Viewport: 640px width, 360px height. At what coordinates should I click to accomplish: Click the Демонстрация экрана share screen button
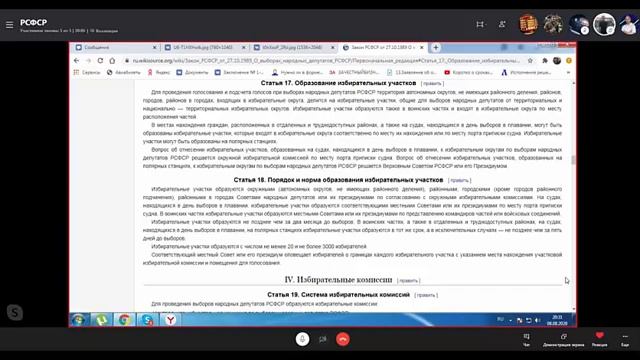click(563, 340)
